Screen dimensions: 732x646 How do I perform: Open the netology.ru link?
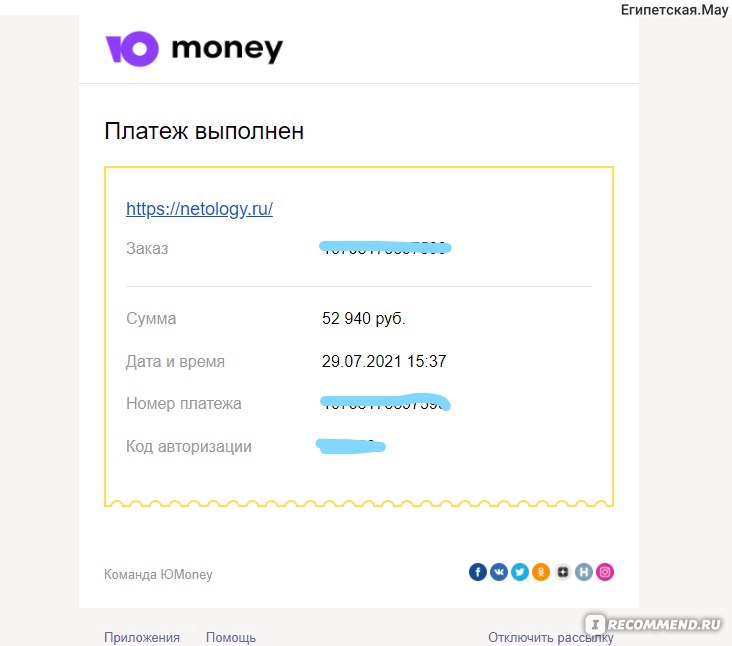click(x=199, y=209)
